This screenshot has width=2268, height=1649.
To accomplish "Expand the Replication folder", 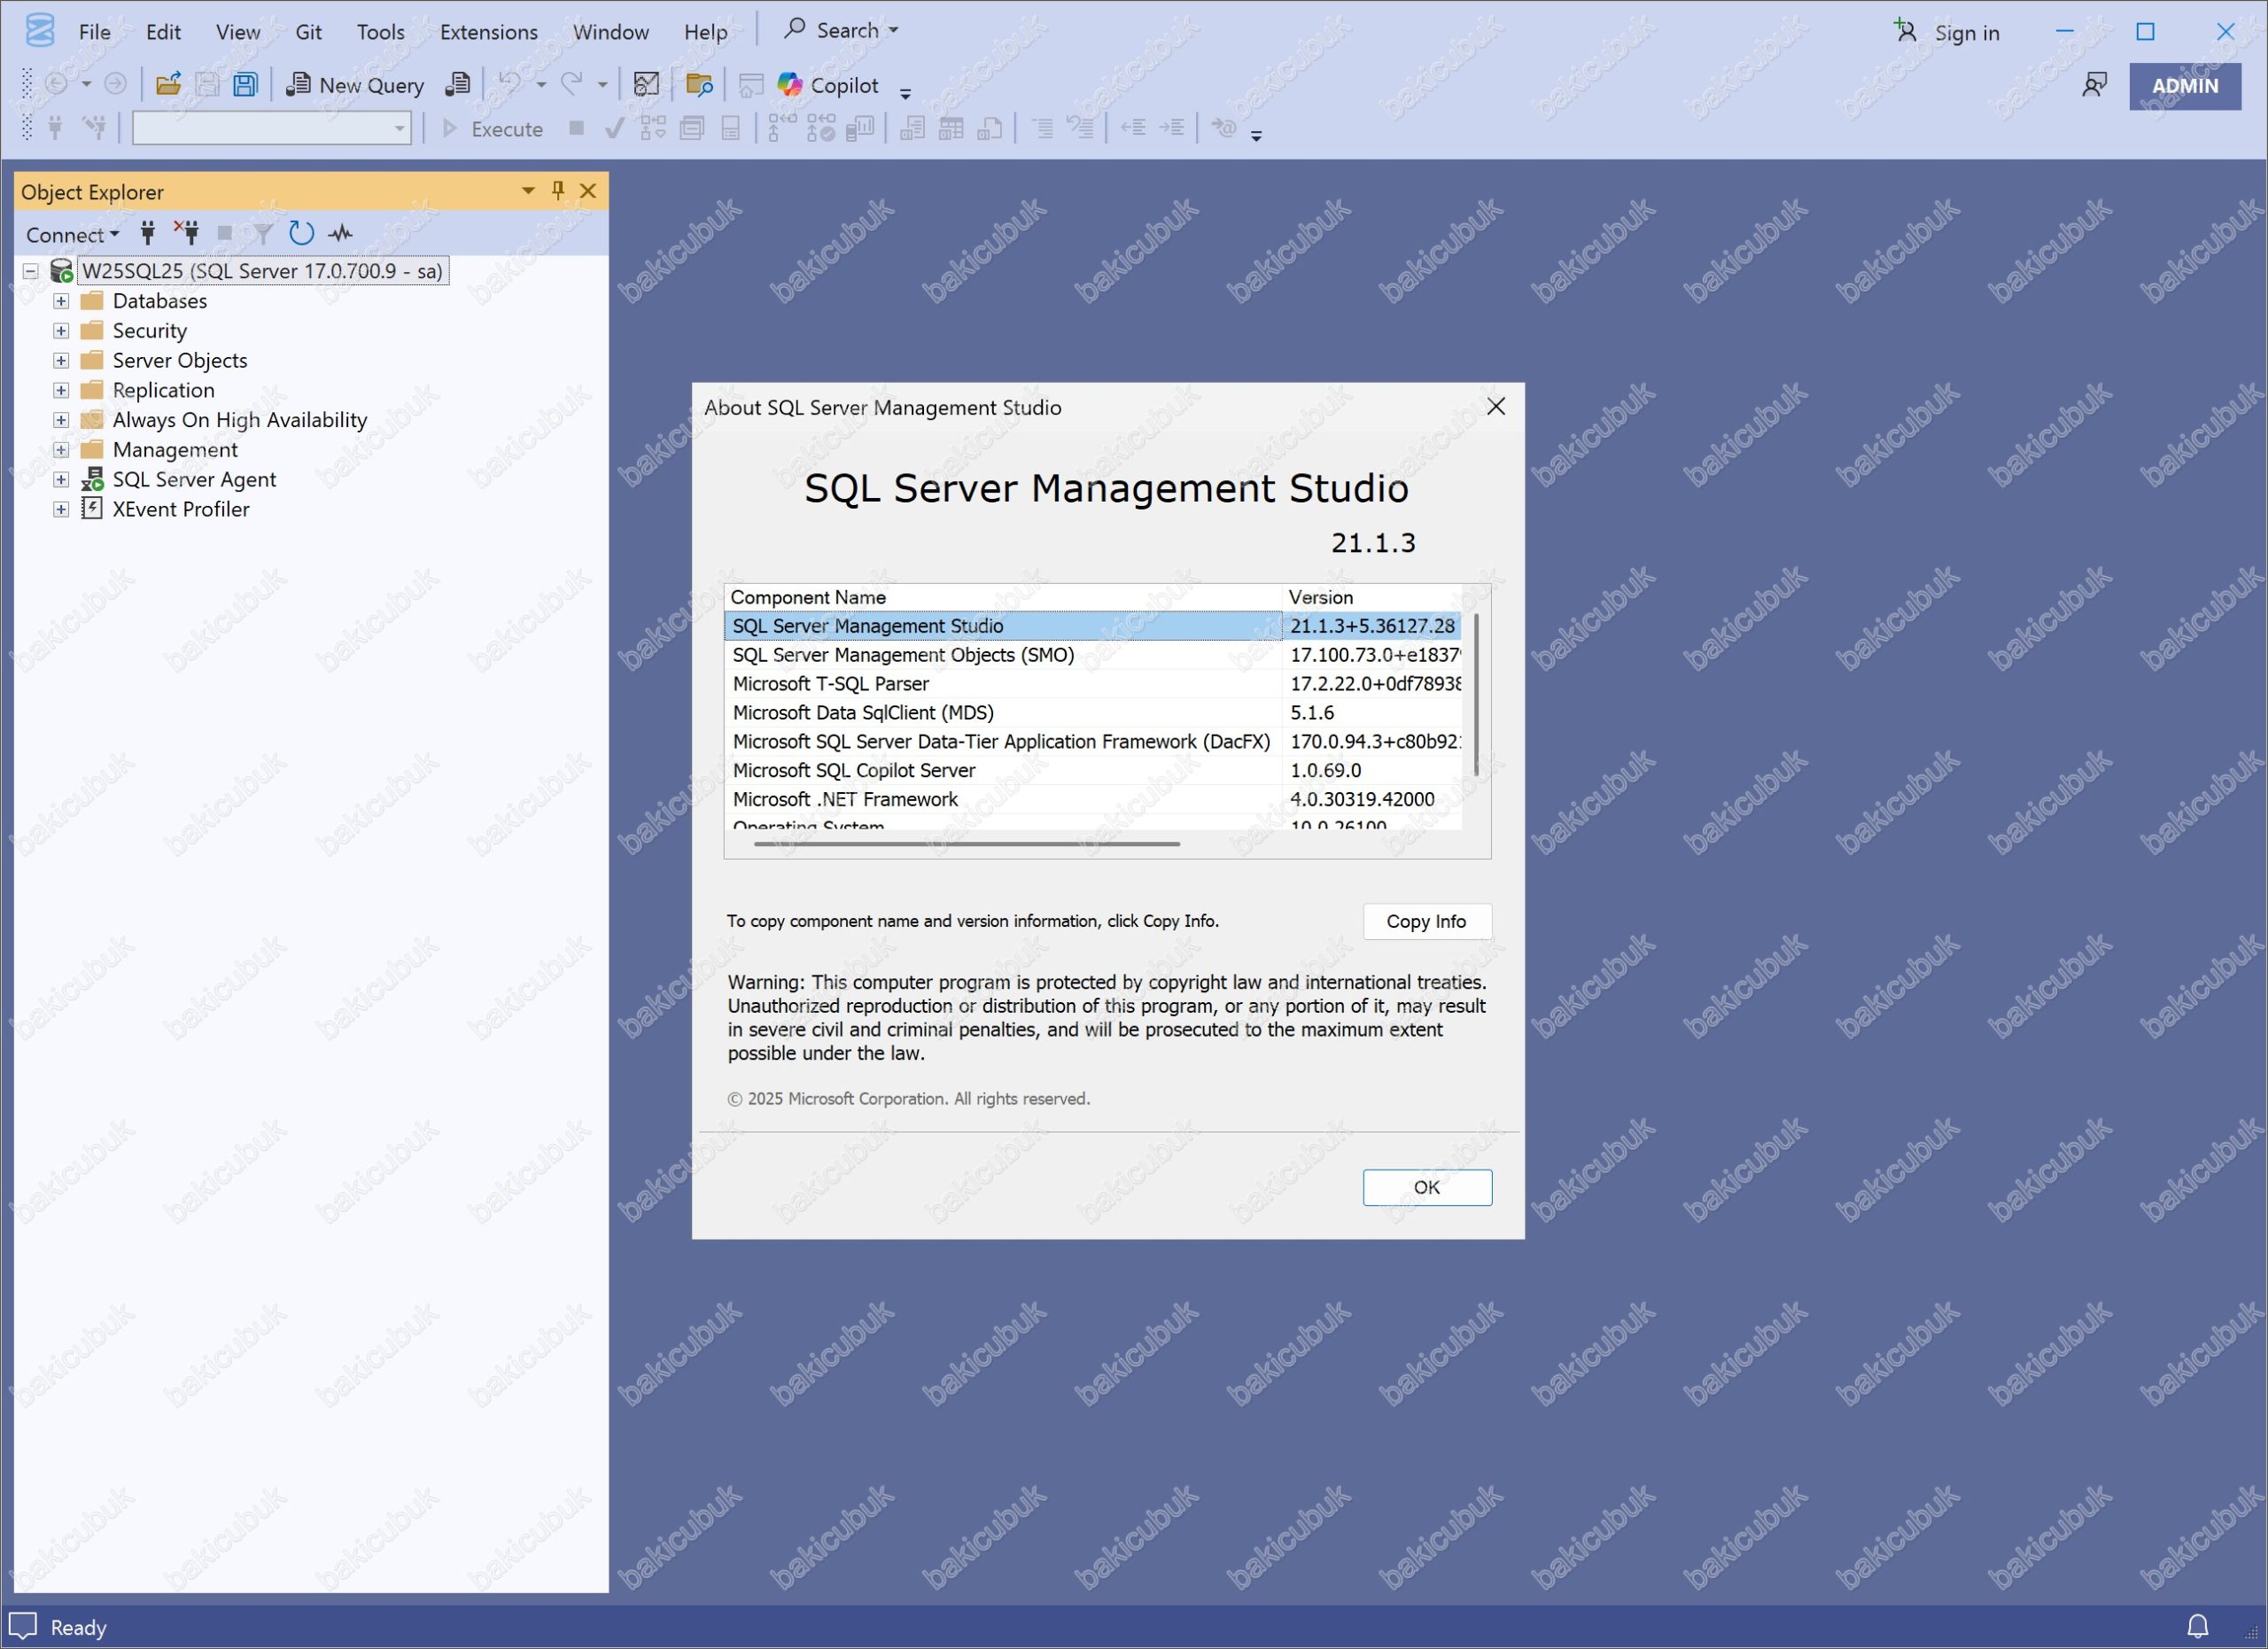I will pos(61,390).
